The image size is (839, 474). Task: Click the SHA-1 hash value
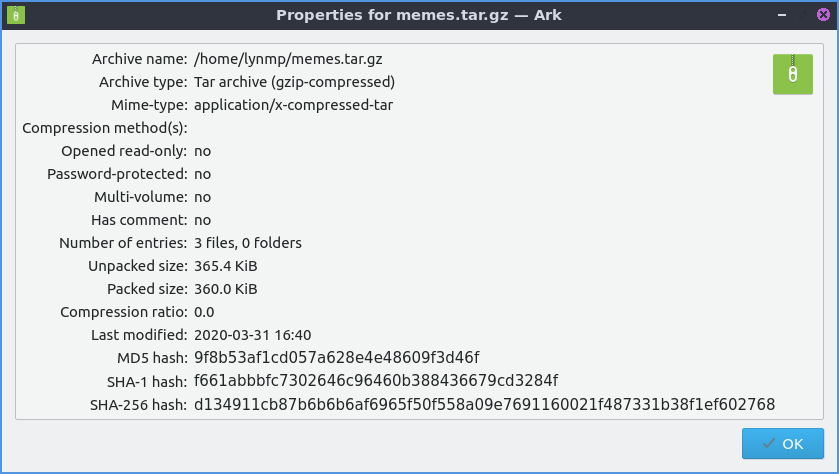(x=376, y=381)
